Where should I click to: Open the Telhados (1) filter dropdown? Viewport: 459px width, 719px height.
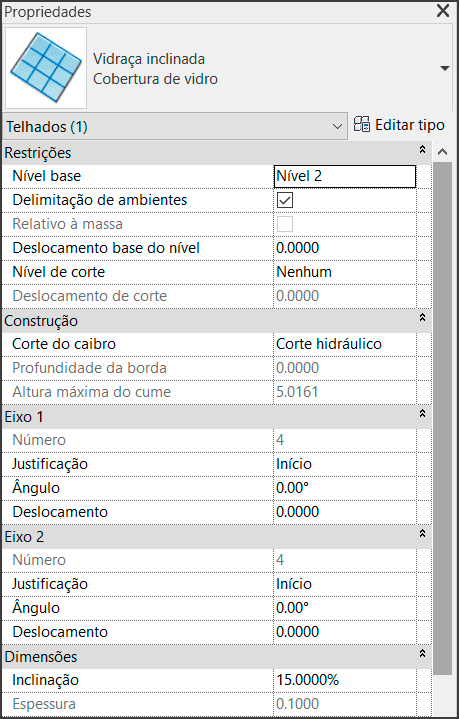[x=175, y=127]
